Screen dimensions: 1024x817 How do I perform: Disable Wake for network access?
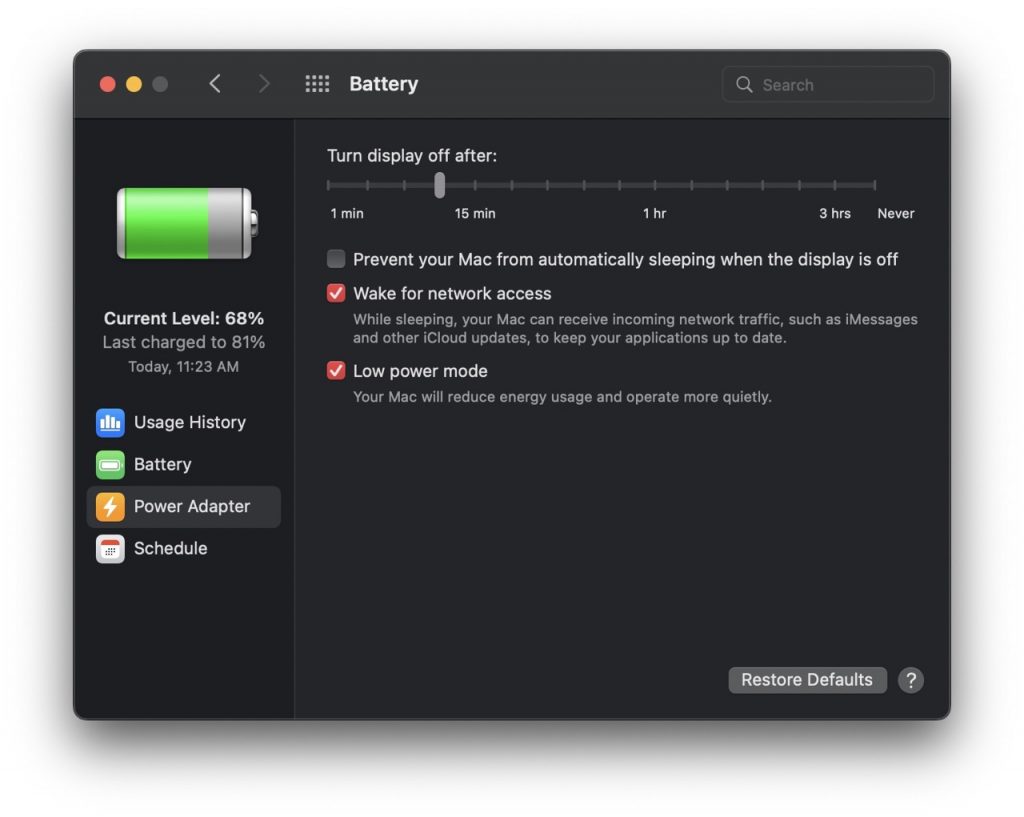tap(336, 293)
